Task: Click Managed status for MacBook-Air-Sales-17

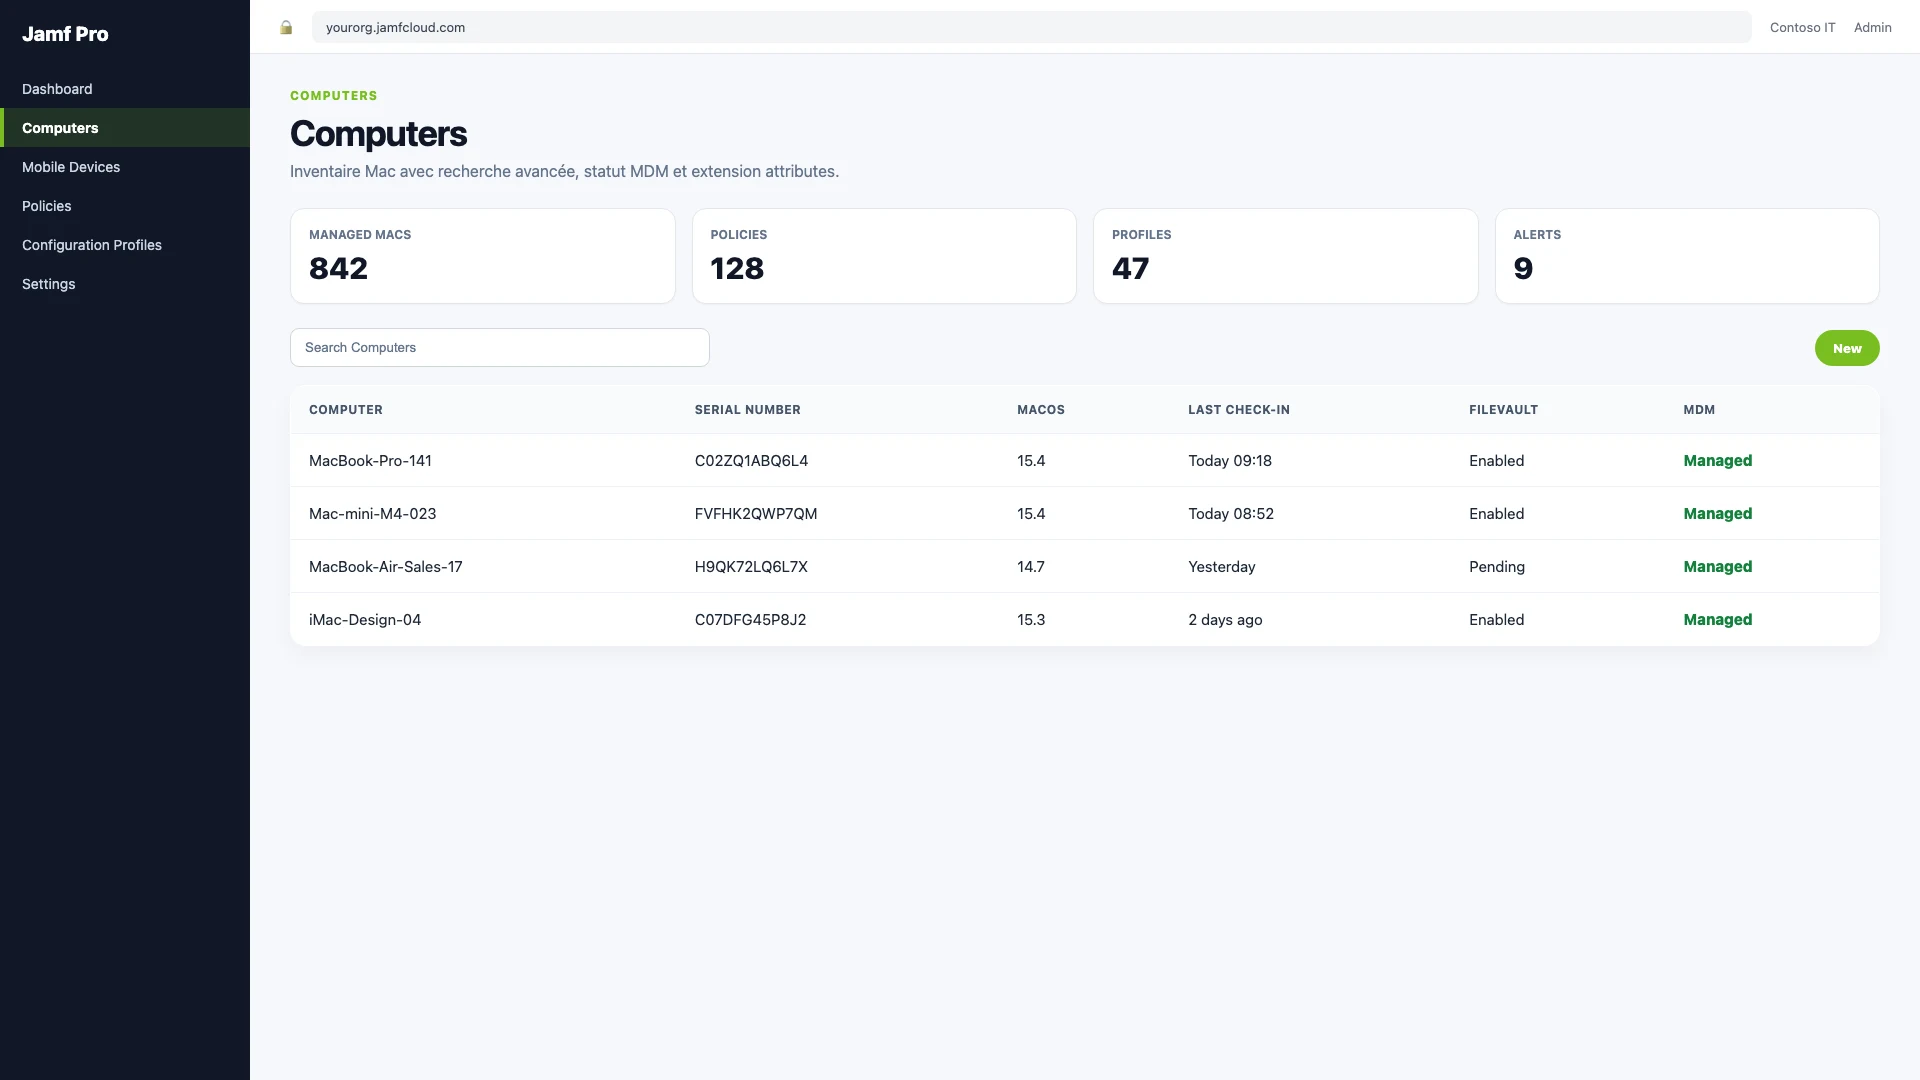Action: tap(1717, 567)
